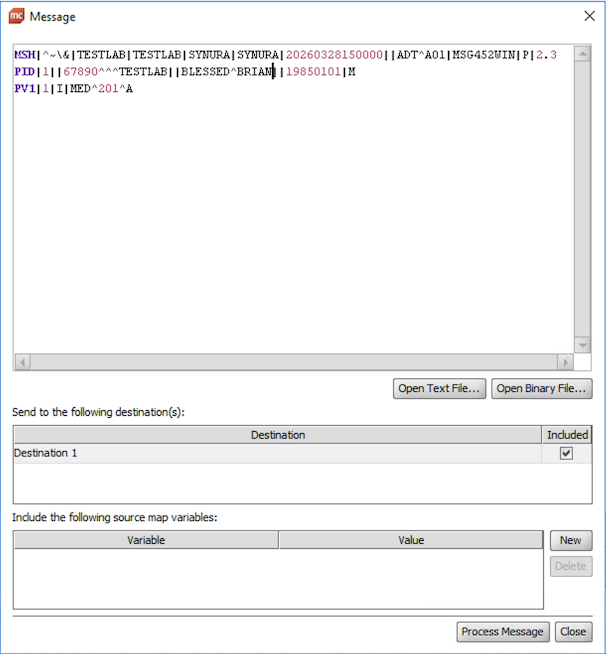Viewport: 606px width, 654px height.
Task: Click the PV1 segment name in message
Action: (25, 88)
